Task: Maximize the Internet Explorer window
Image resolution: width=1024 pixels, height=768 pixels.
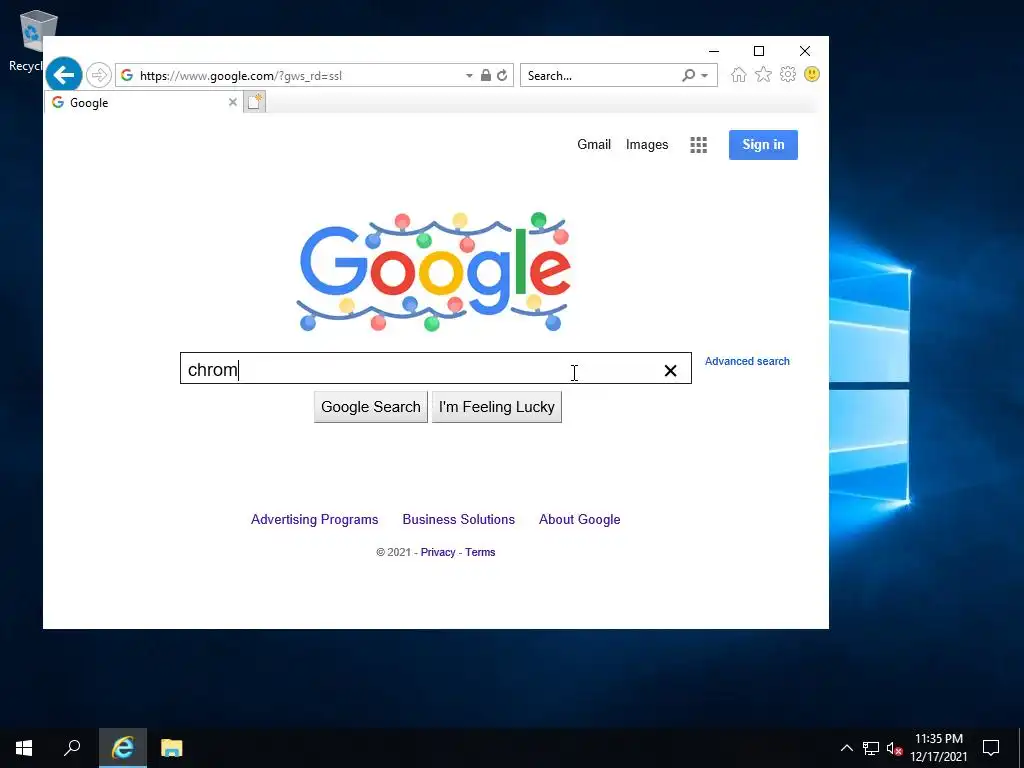Action: coord(759,51)
